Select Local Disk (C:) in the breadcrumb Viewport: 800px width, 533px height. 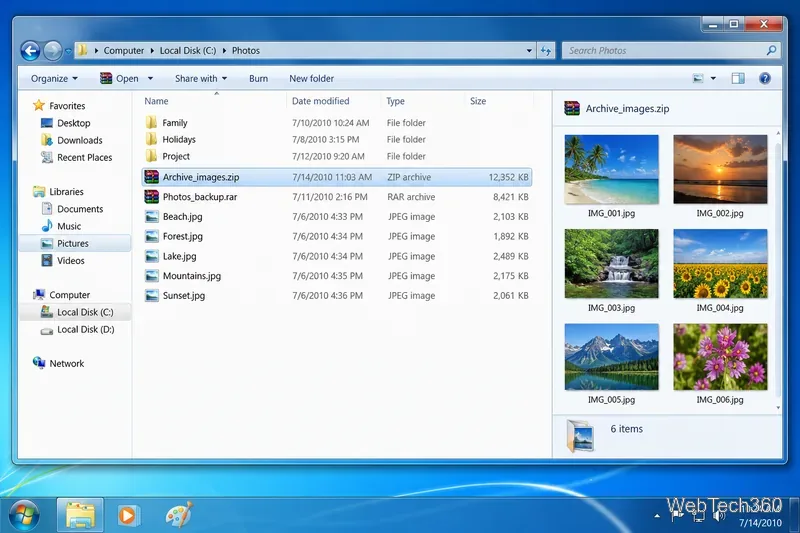(188, 50)
